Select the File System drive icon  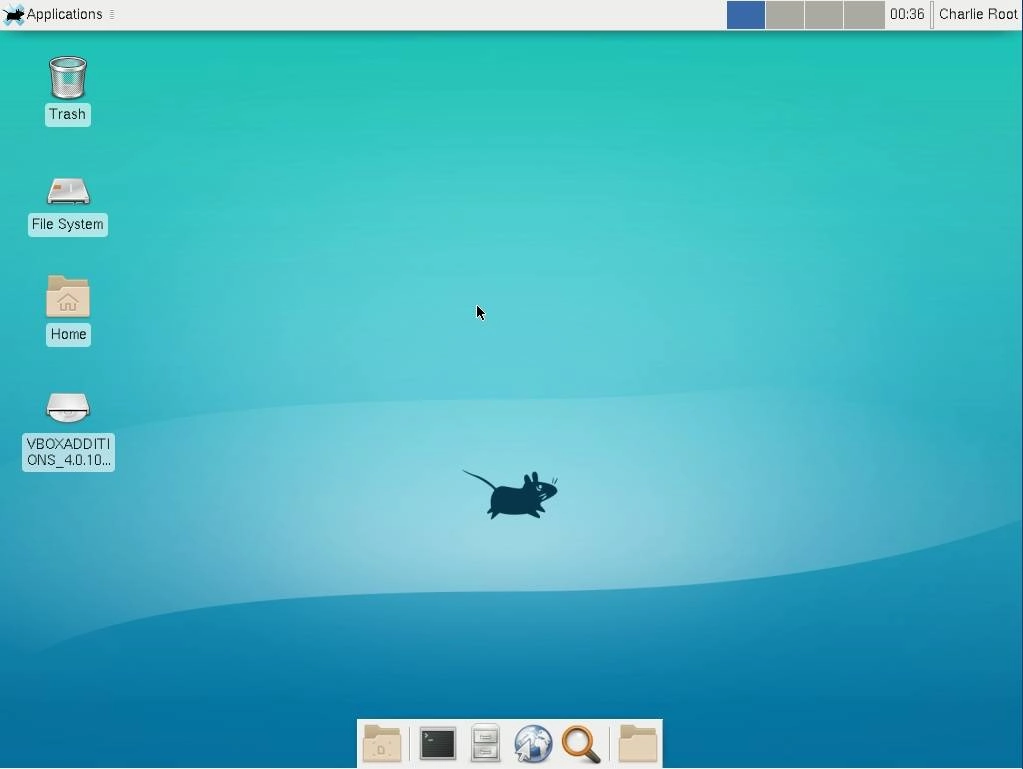pos(68,191)
